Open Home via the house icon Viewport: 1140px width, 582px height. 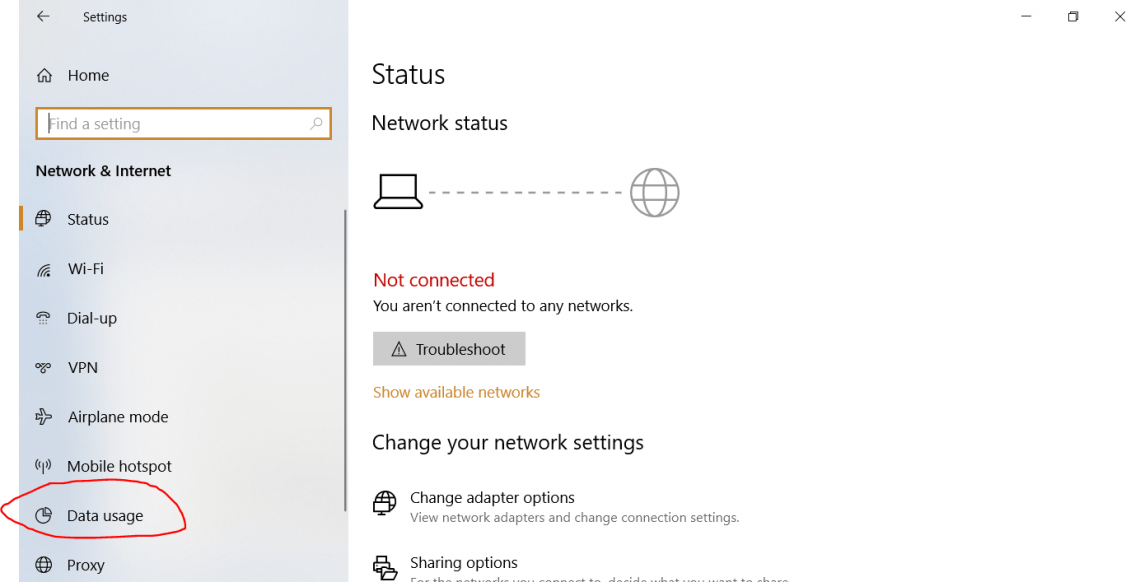click(44, 75)
